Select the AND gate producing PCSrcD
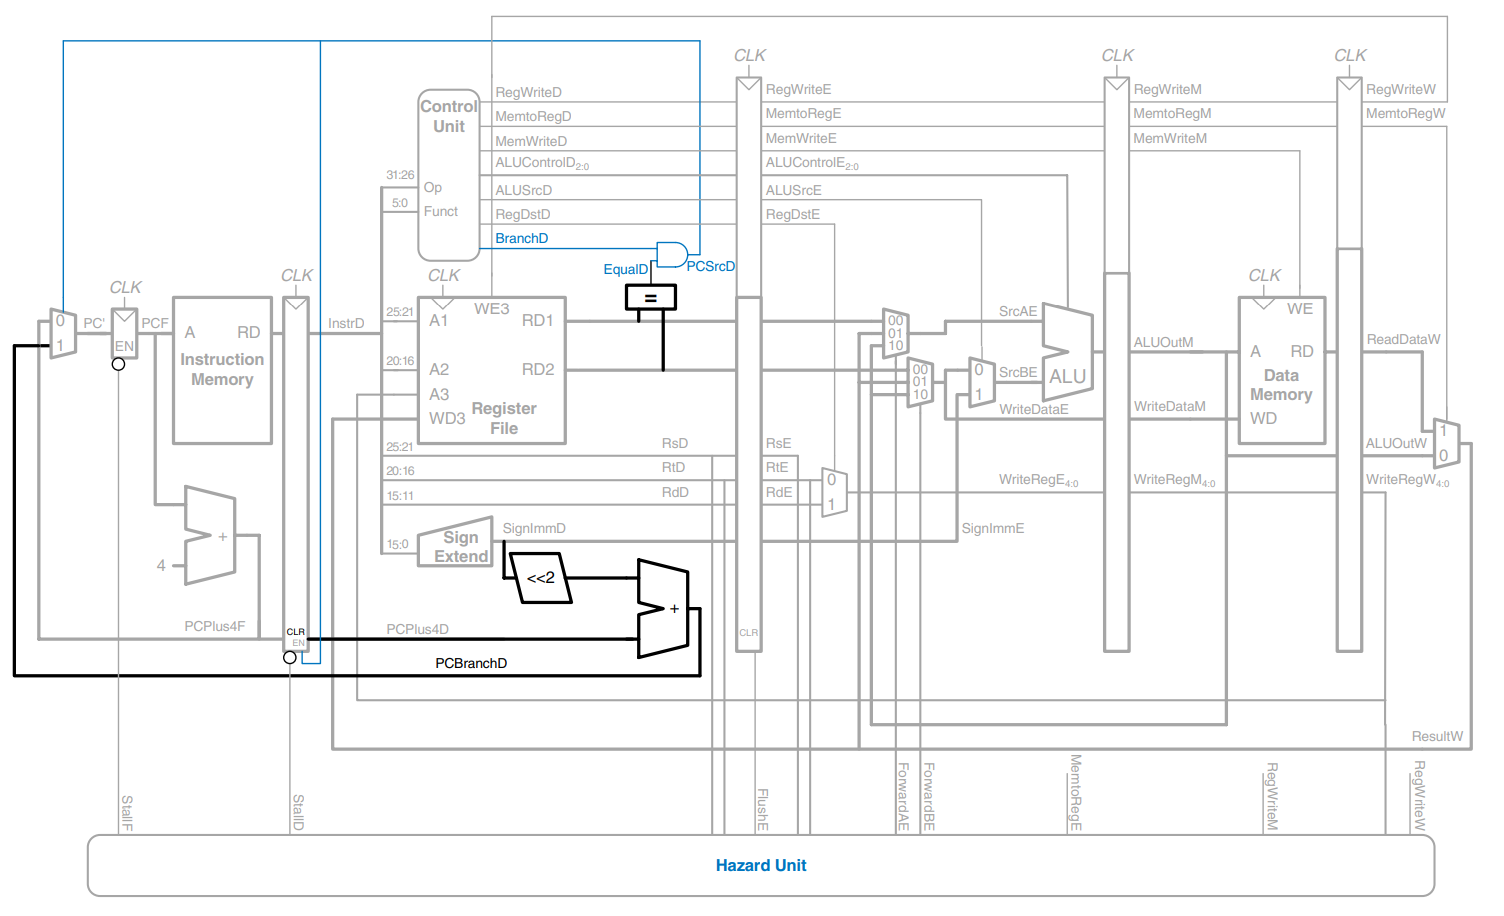The width and height of the screenshot is (1504, 916). (671, 255)
